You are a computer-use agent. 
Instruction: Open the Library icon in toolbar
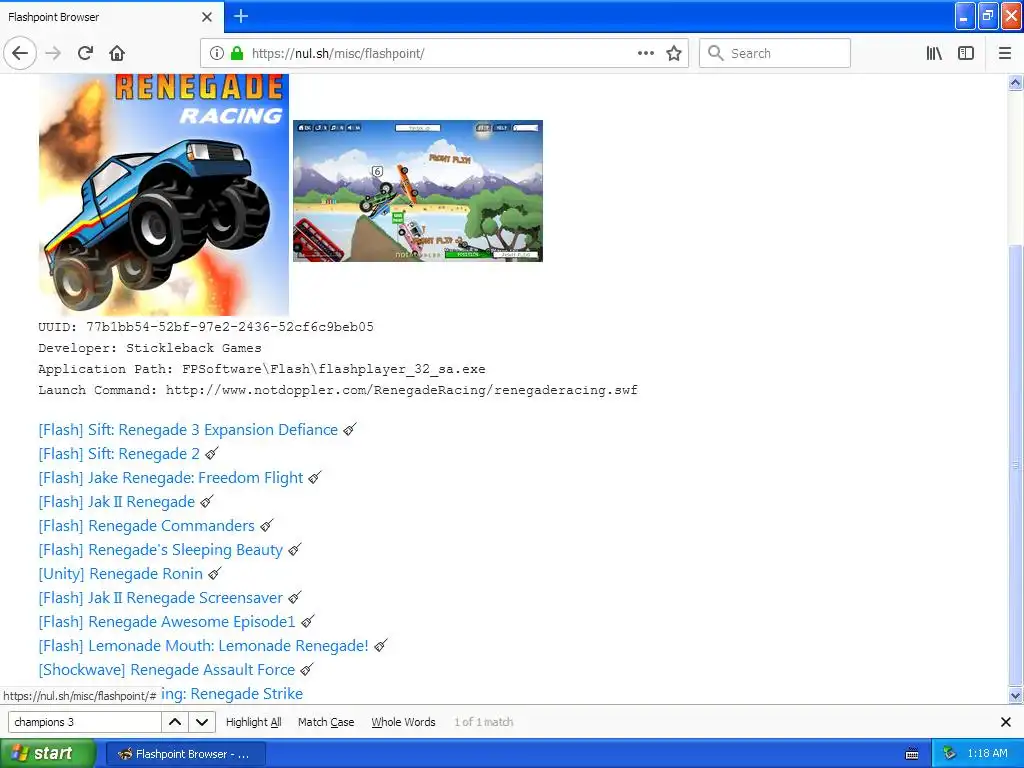(x=934, y=53)
